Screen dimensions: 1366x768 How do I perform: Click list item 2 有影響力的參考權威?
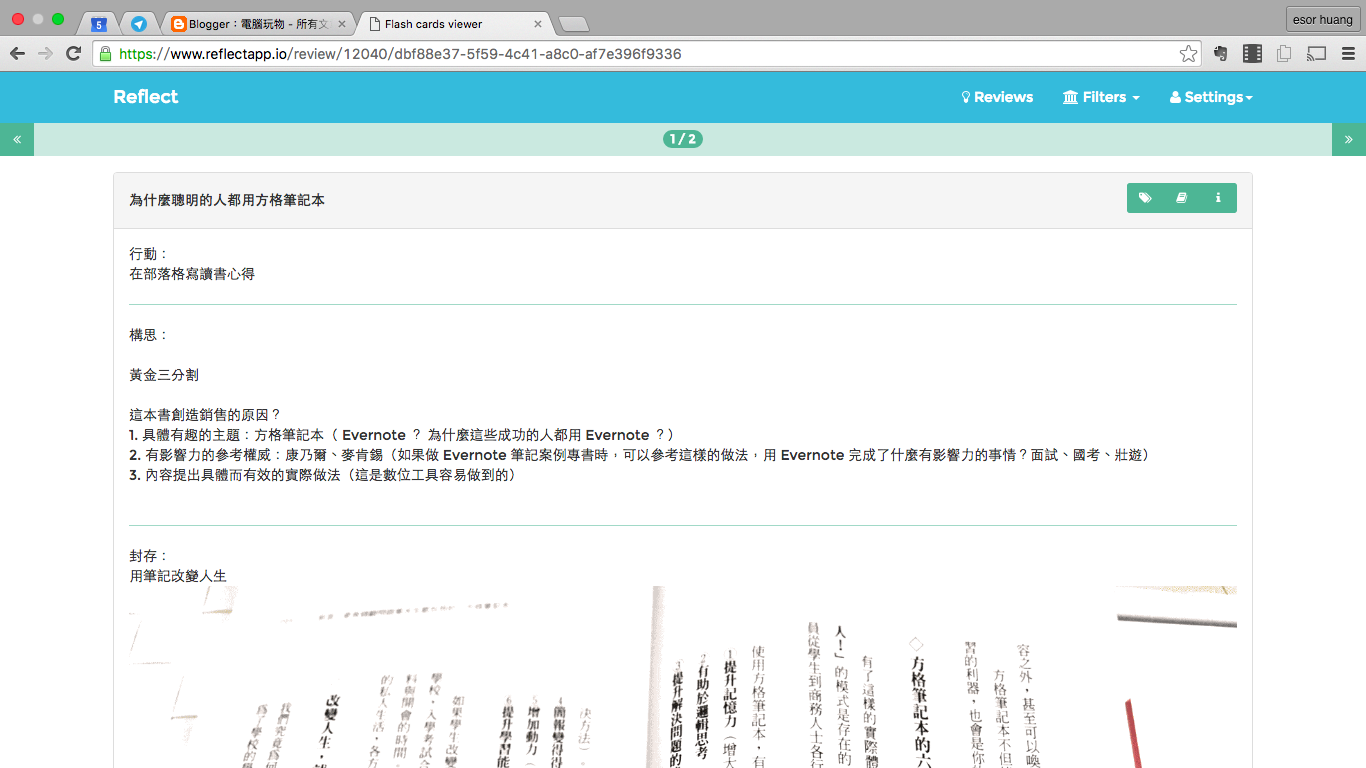click(x=640, y=455)
